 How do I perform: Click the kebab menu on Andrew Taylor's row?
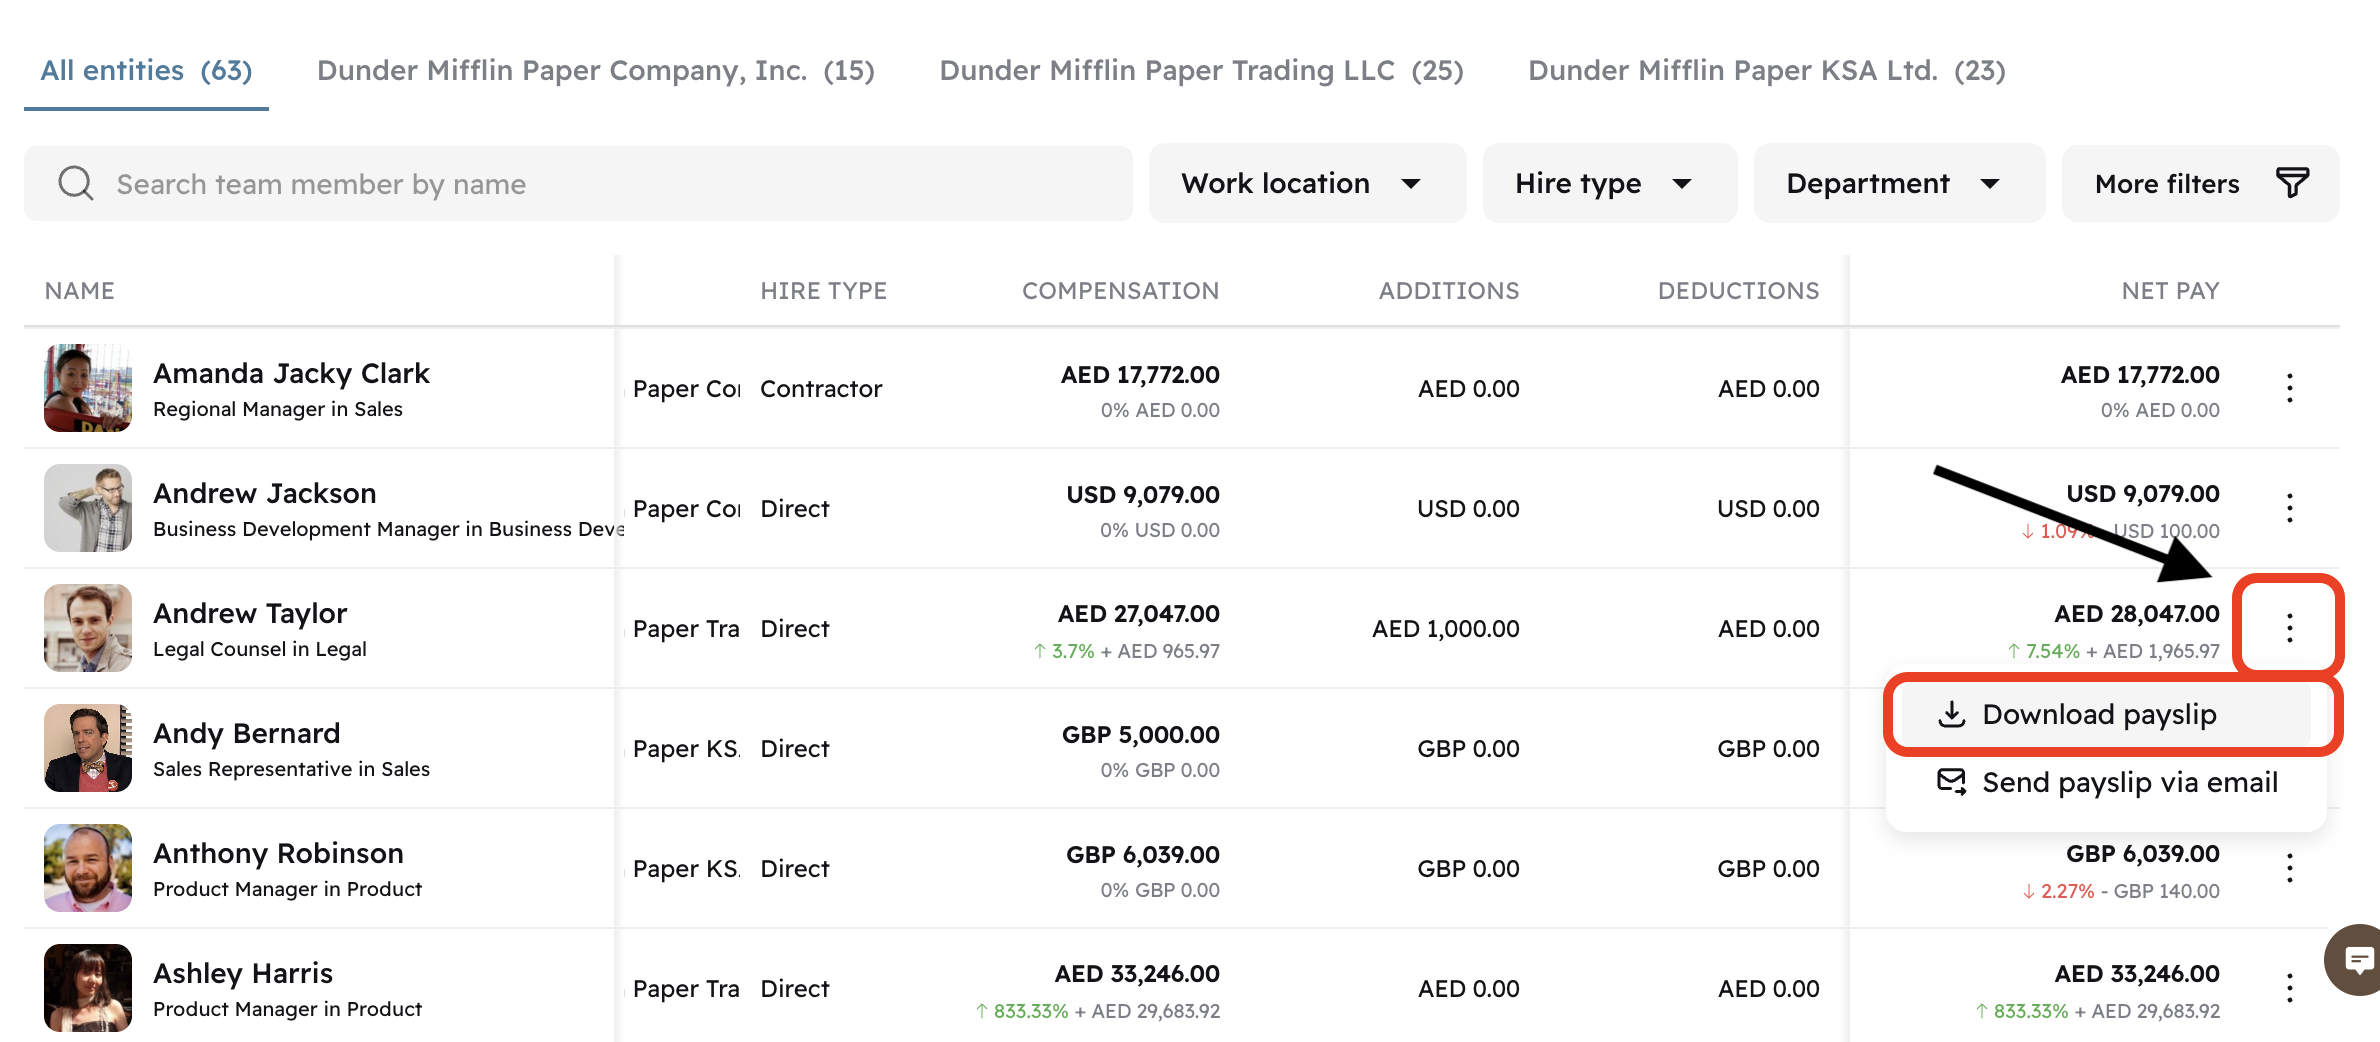(2289, 628)
